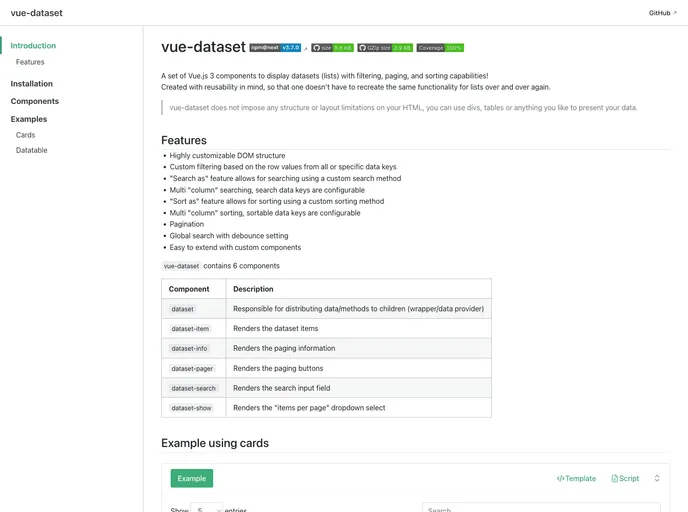Click 'Global search with debounce setting' bullet
688x512 pixels.
tap(229, 236)
